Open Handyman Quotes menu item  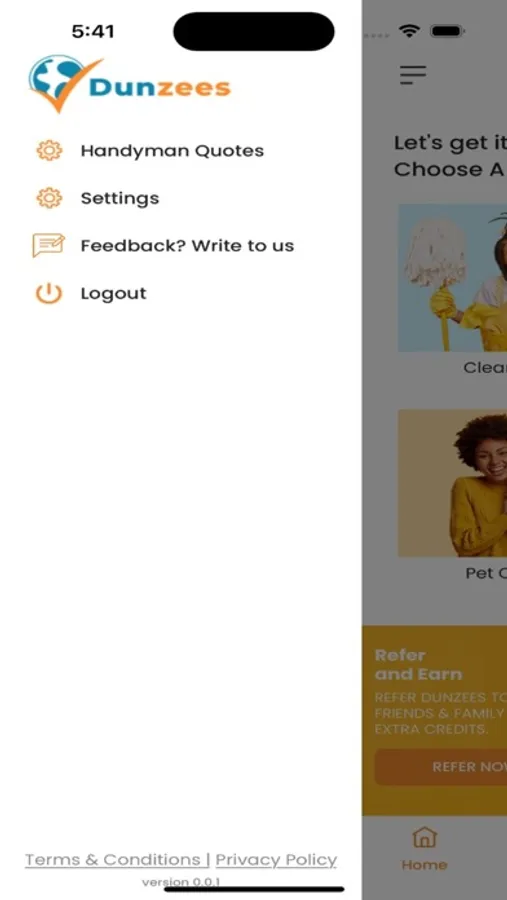(172, 150)
